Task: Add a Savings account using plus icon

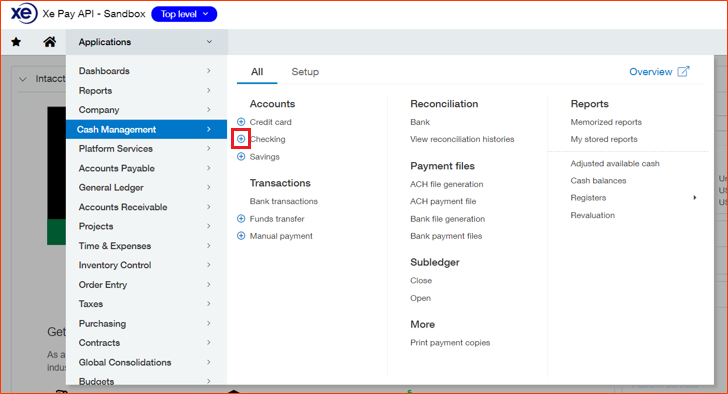Action: click(x=241, y=156)
